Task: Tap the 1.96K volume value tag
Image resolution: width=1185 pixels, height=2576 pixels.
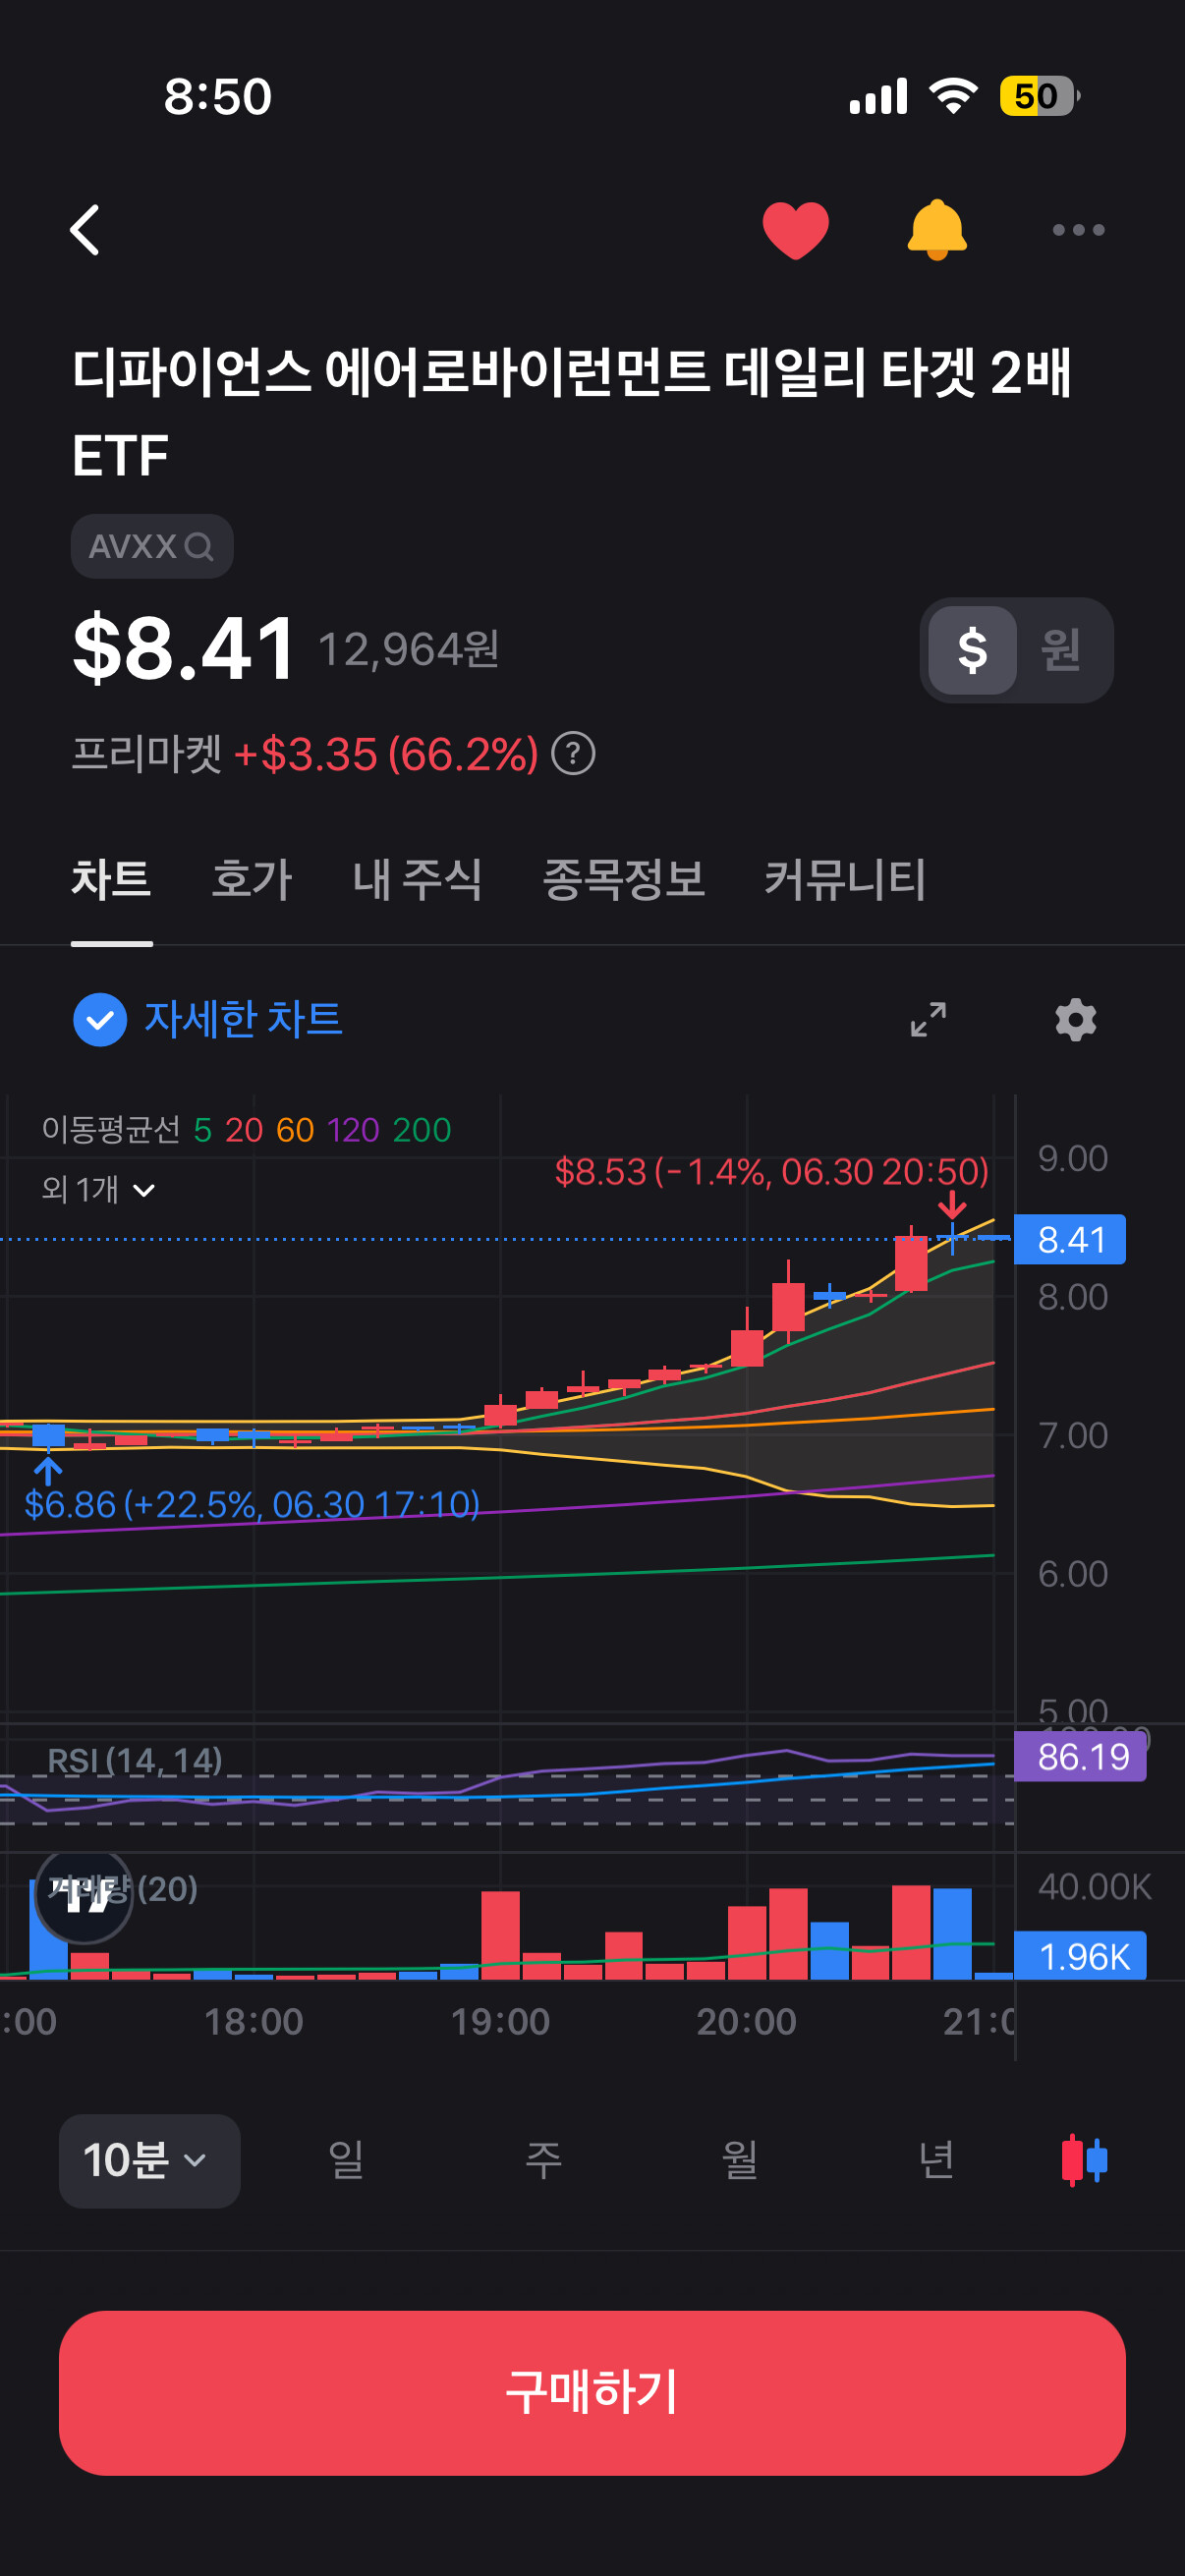Action: pos(1081,1955)
